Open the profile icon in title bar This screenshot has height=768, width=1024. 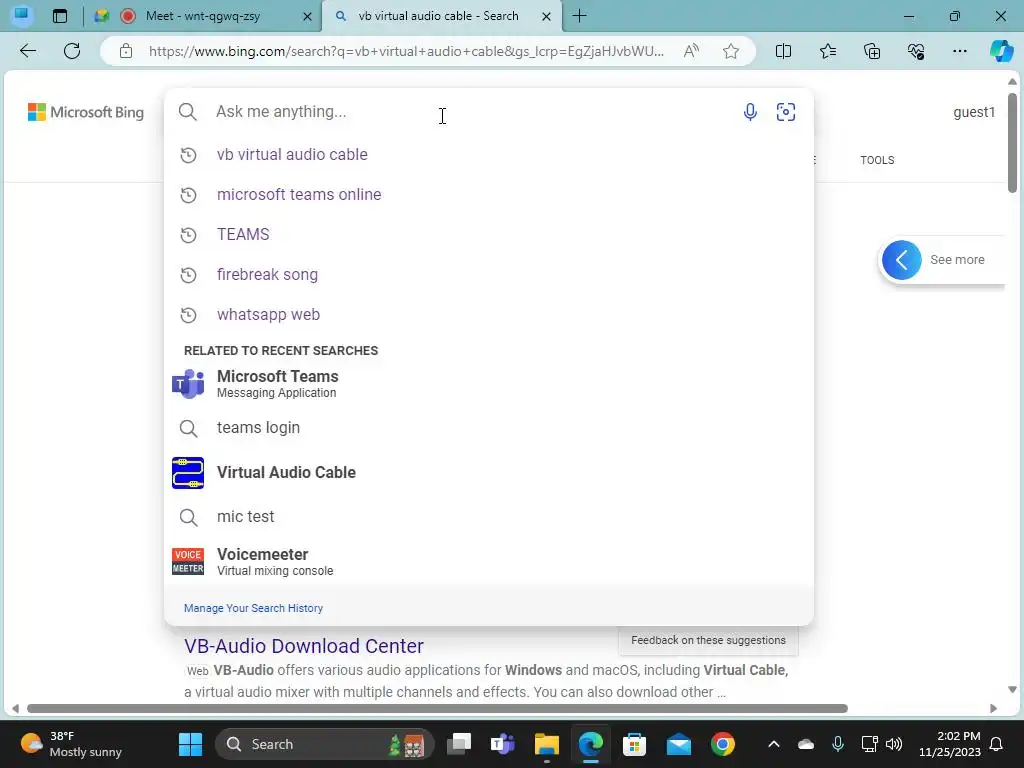click(x=22, y=15)
